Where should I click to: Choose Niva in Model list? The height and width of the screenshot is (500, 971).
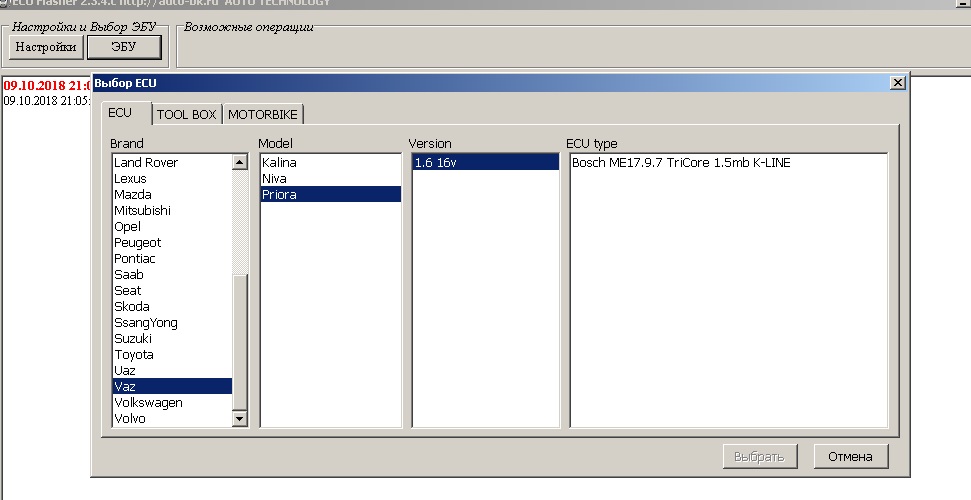click(x=331, y=178)
